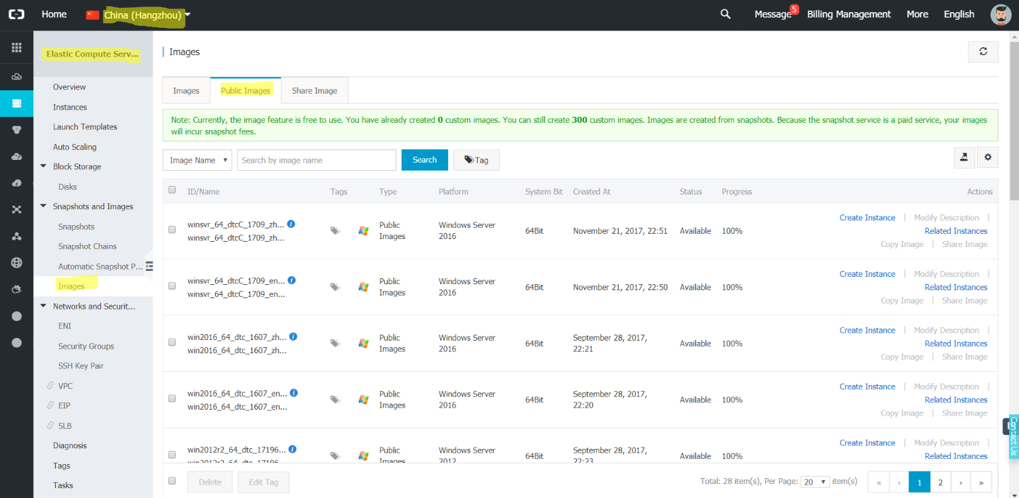Check the win2016_64_dtc_1607_zh row checkbox
This screenshot has width=1019, height=498.
tap(172, 342)
